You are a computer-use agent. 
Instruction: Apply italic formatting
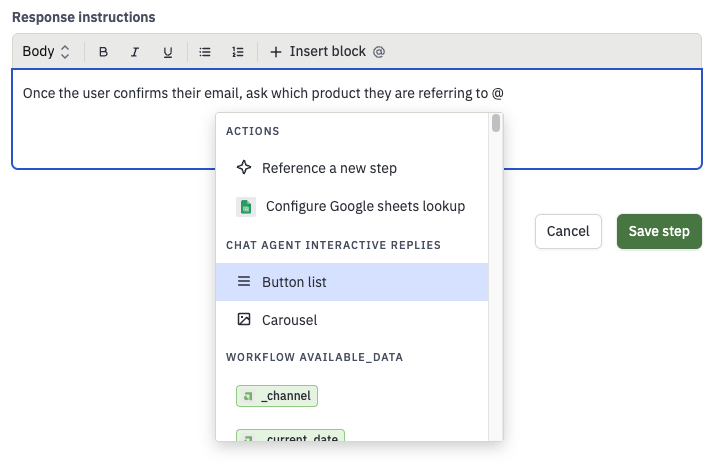(x=135, y=52)
